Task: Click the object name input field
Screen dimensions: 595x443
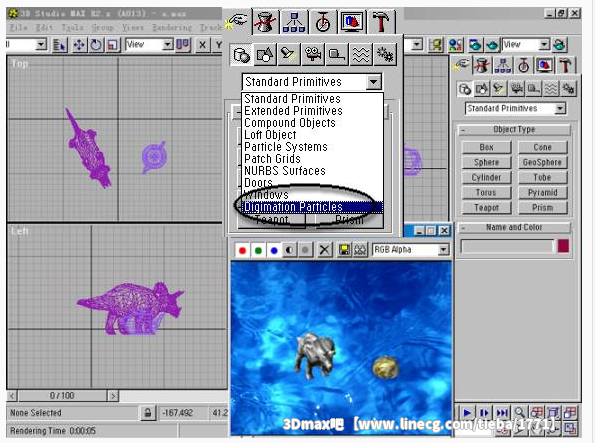Action: (x=507, y=246)
